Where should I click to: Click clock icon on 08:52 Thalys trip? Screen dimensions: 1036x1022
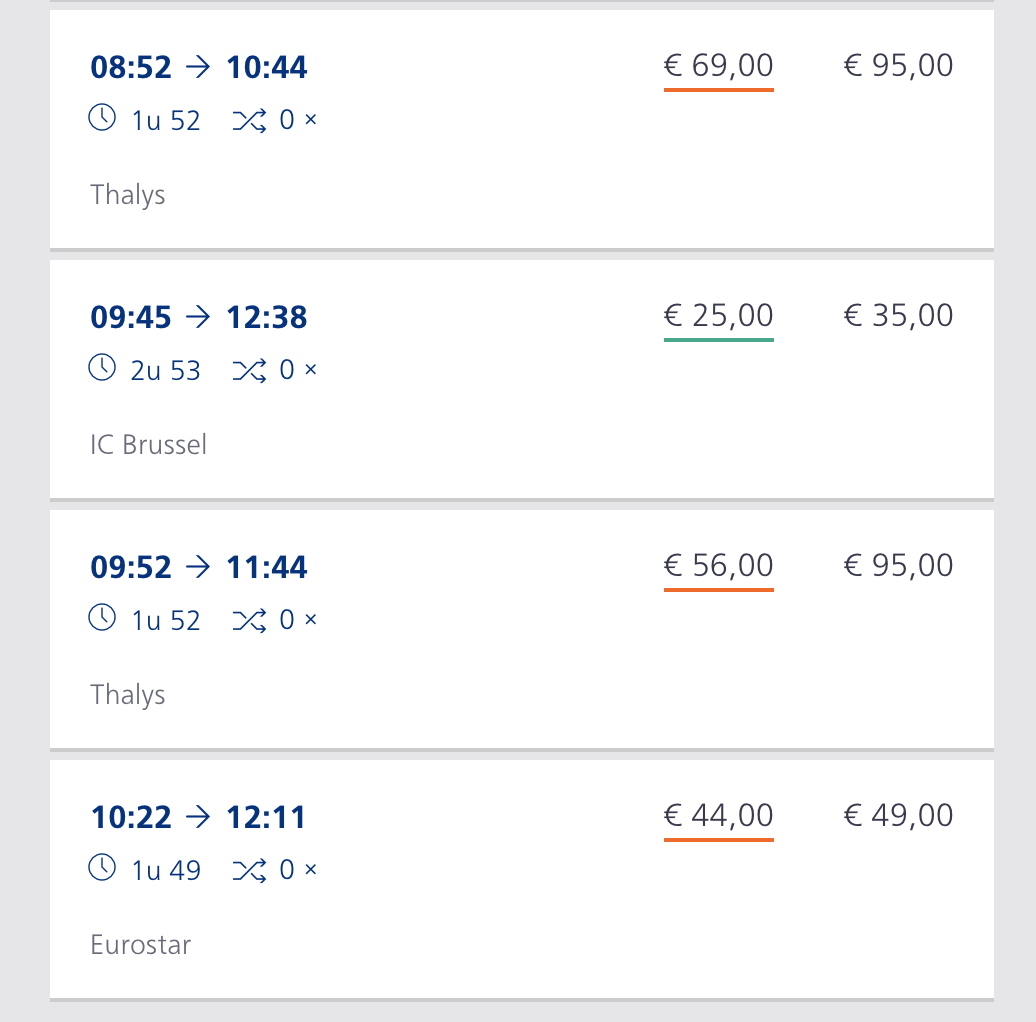(x=102, y=119)
